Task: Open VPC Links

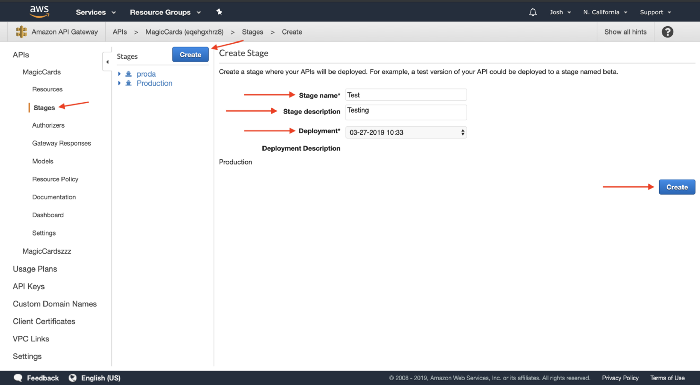Action: click(x=31, y=339)
